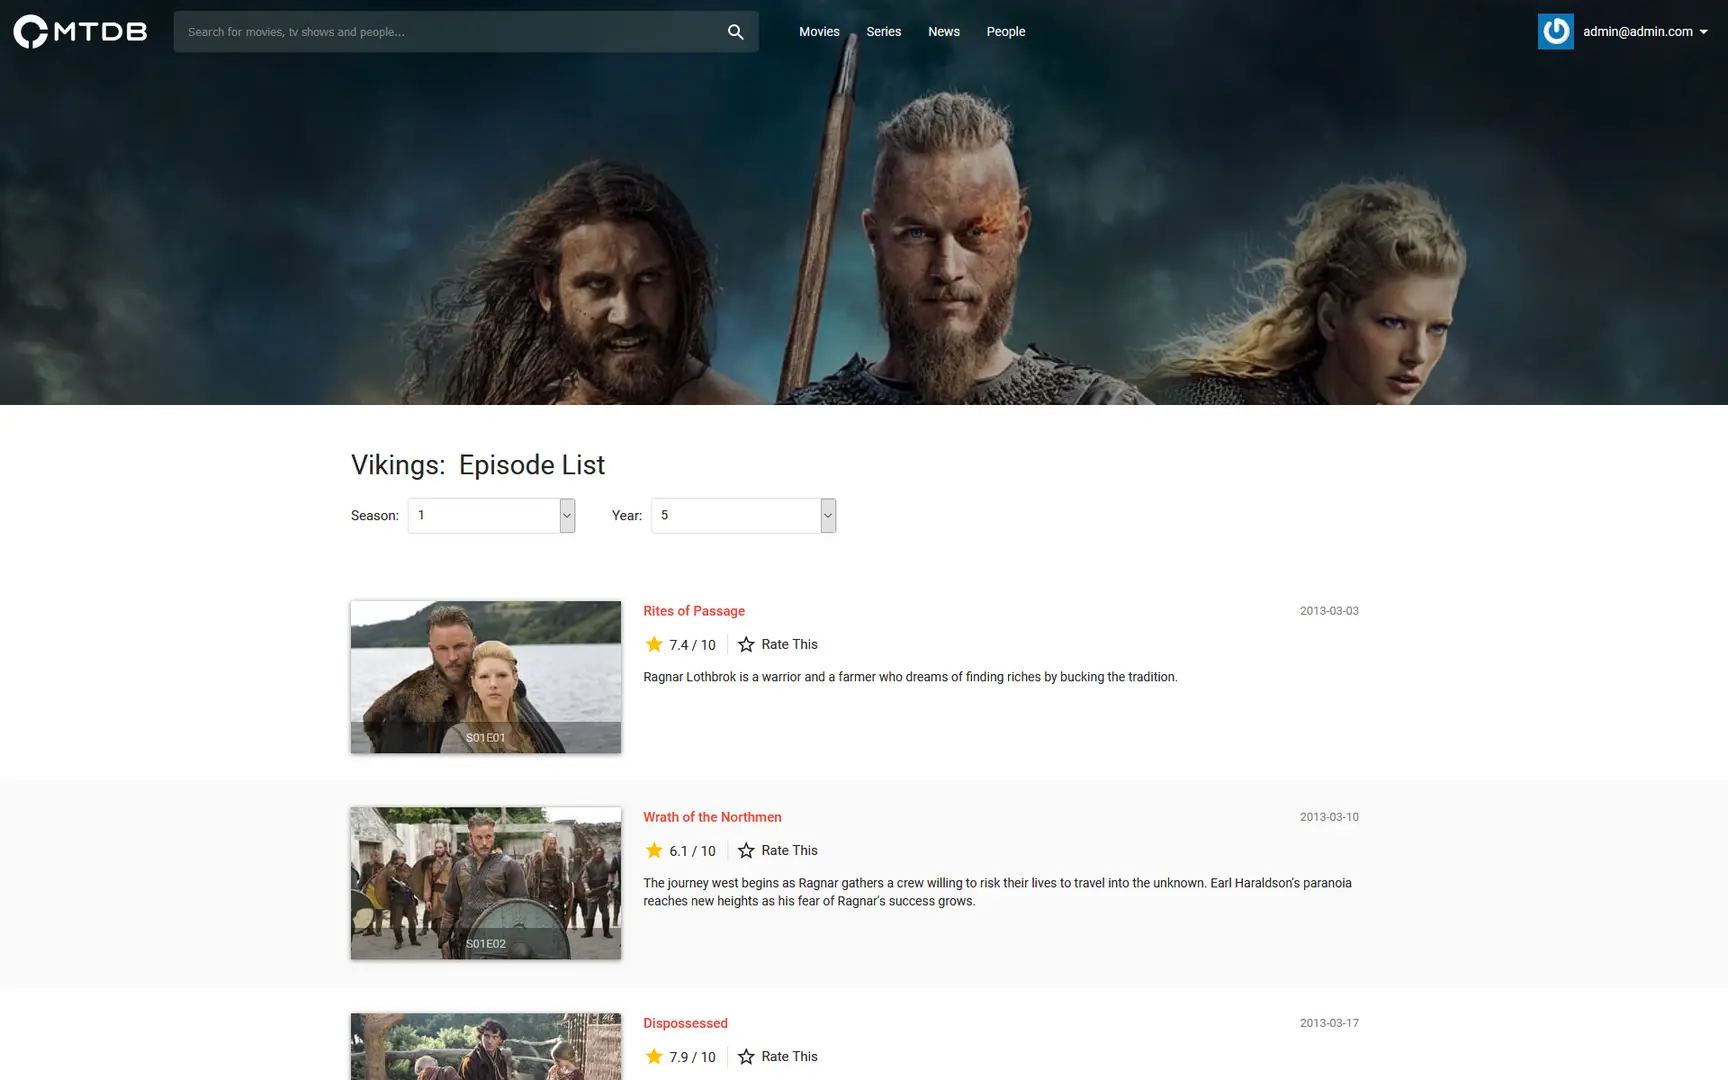The width and height of the screenshot is (1728, 1080).
Task: Click the 2013-03-17 air date
Action: pyautogui.click(x=1329, y=1023)
